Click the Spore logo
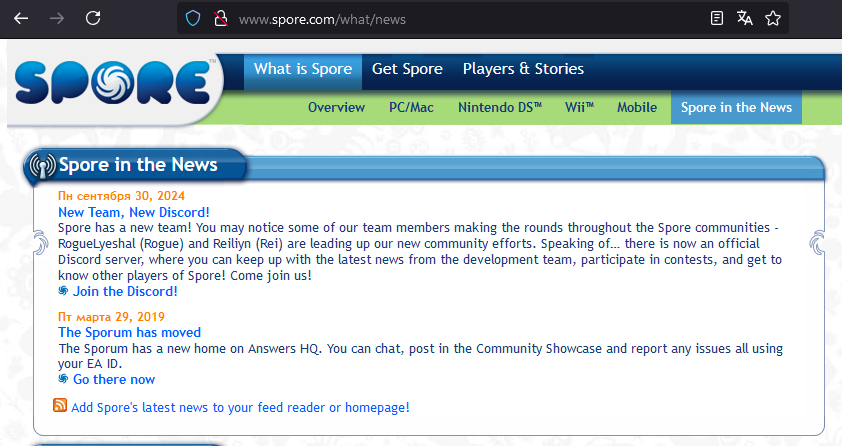This screenshot has height=446, width=842. [x=112, y=82]
